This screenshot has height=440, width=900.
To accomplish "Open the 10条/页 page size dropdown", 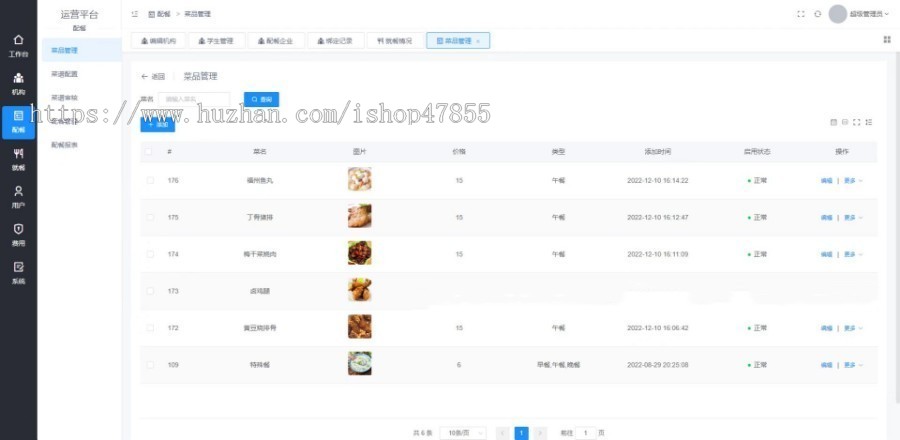I will coord(463,433).
